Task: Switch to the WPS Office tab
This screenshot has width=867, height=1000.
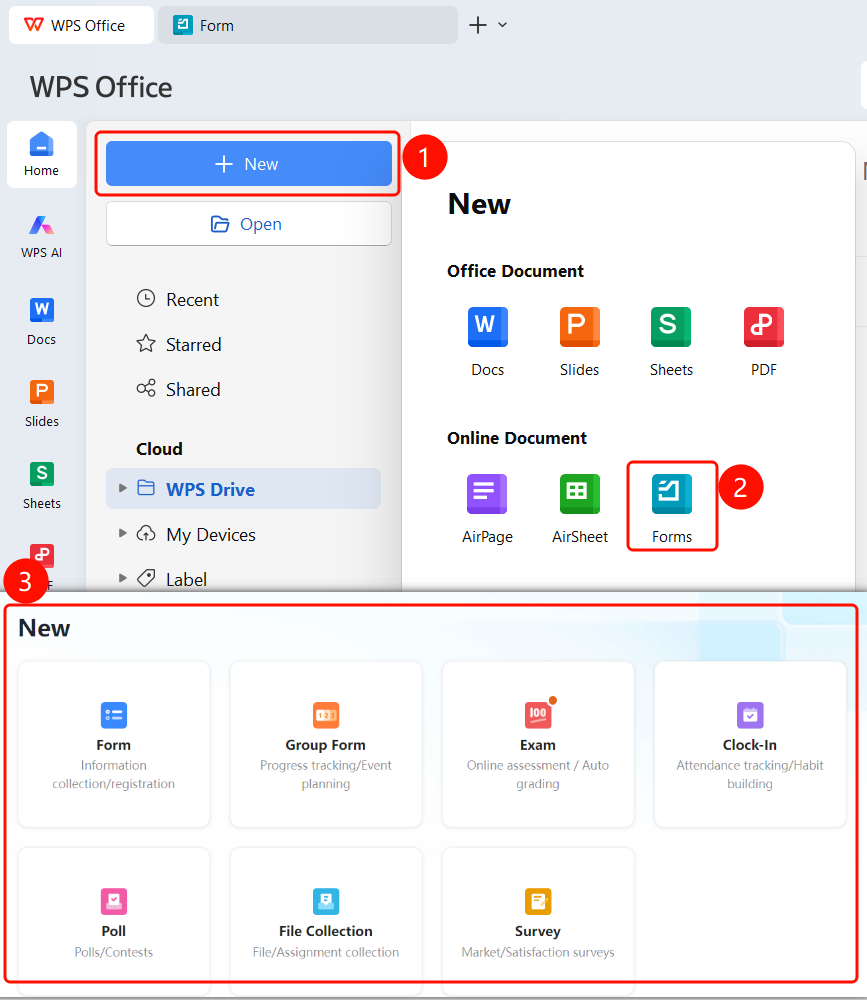Action: point(81,26)
